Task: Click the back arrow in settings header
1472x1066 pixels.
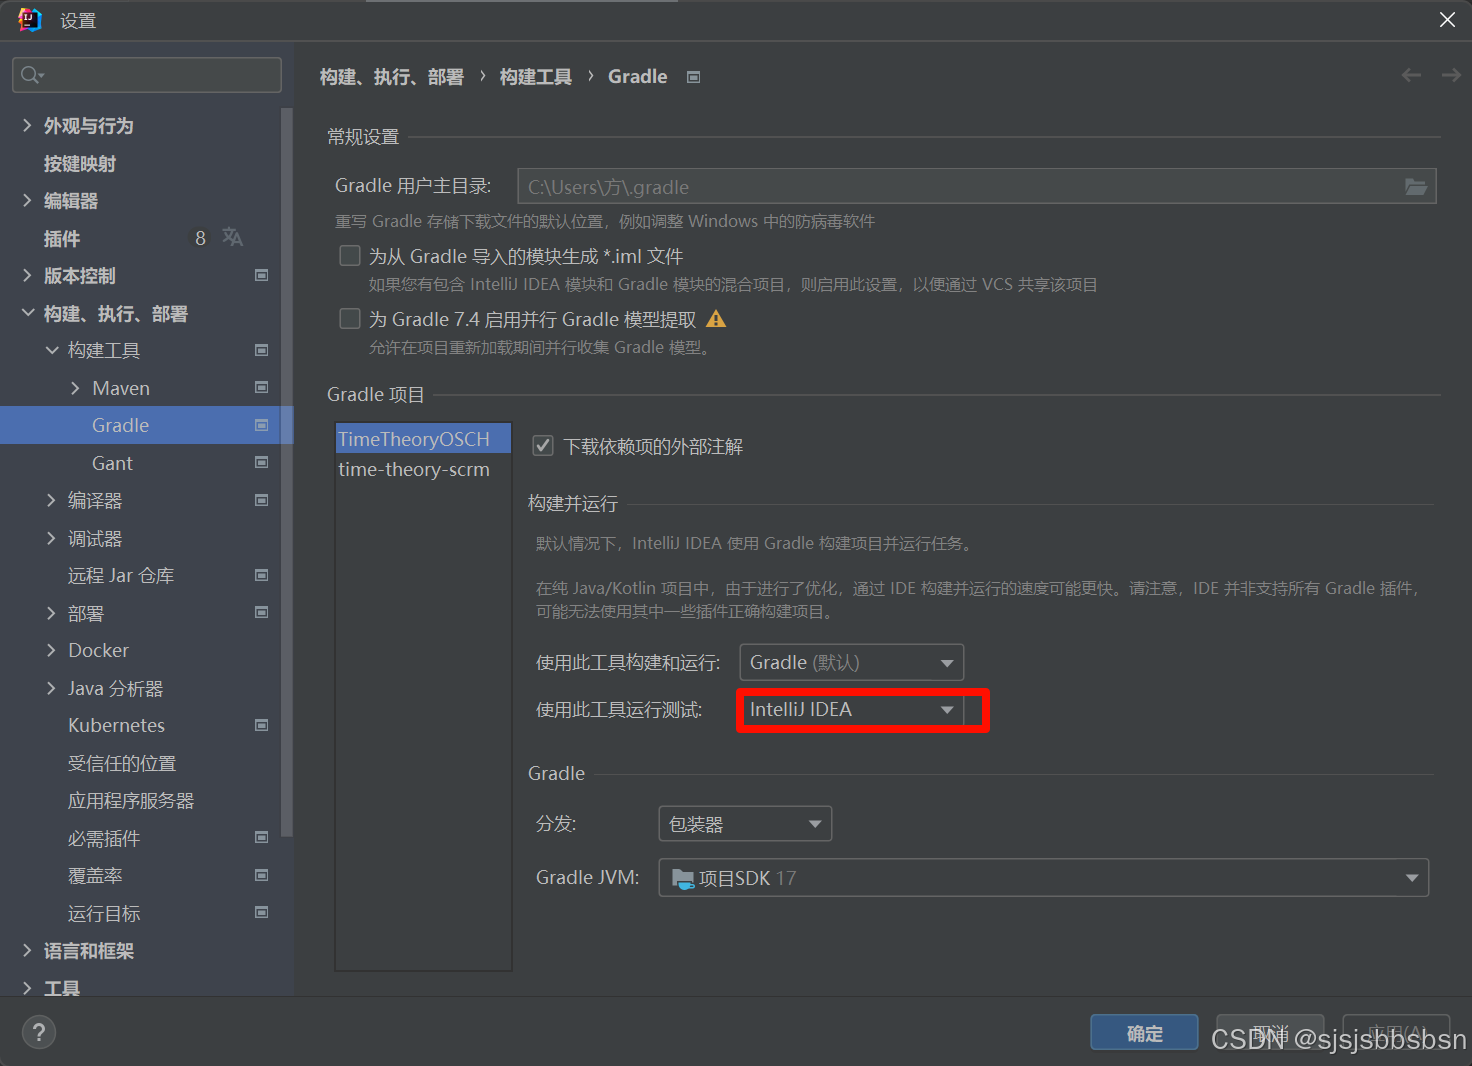Action: point(1411,75)
